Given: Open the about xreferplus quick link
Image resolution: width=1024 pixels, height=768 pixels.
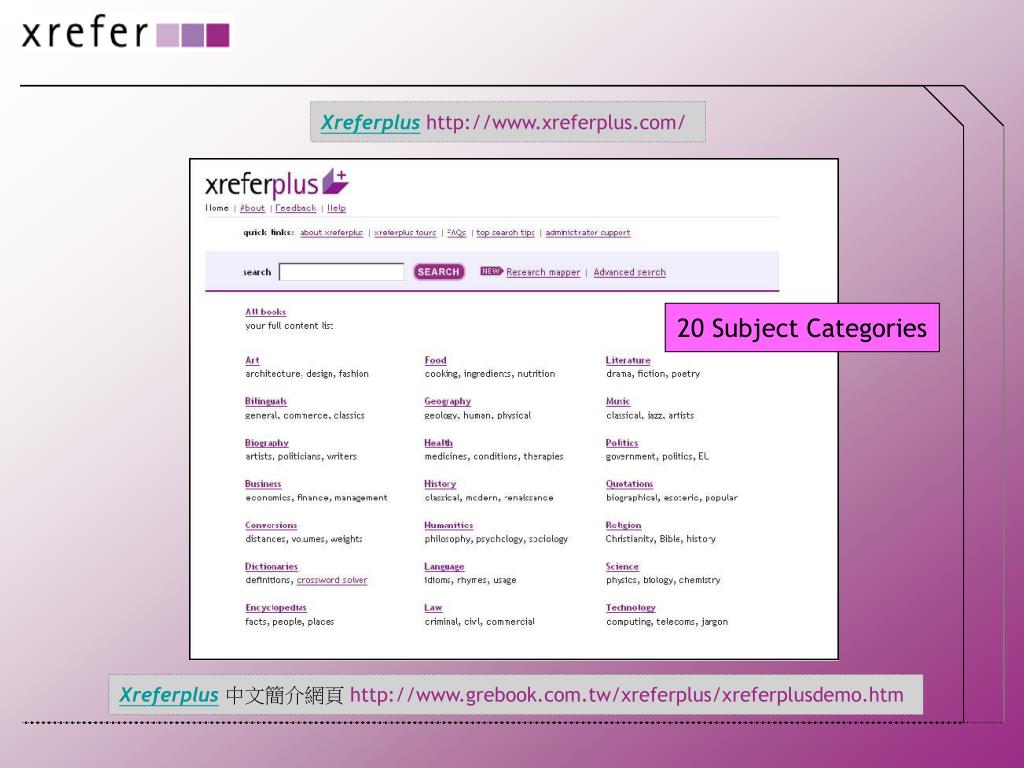Looking at the screenshot, I should (x=332, y=232).
